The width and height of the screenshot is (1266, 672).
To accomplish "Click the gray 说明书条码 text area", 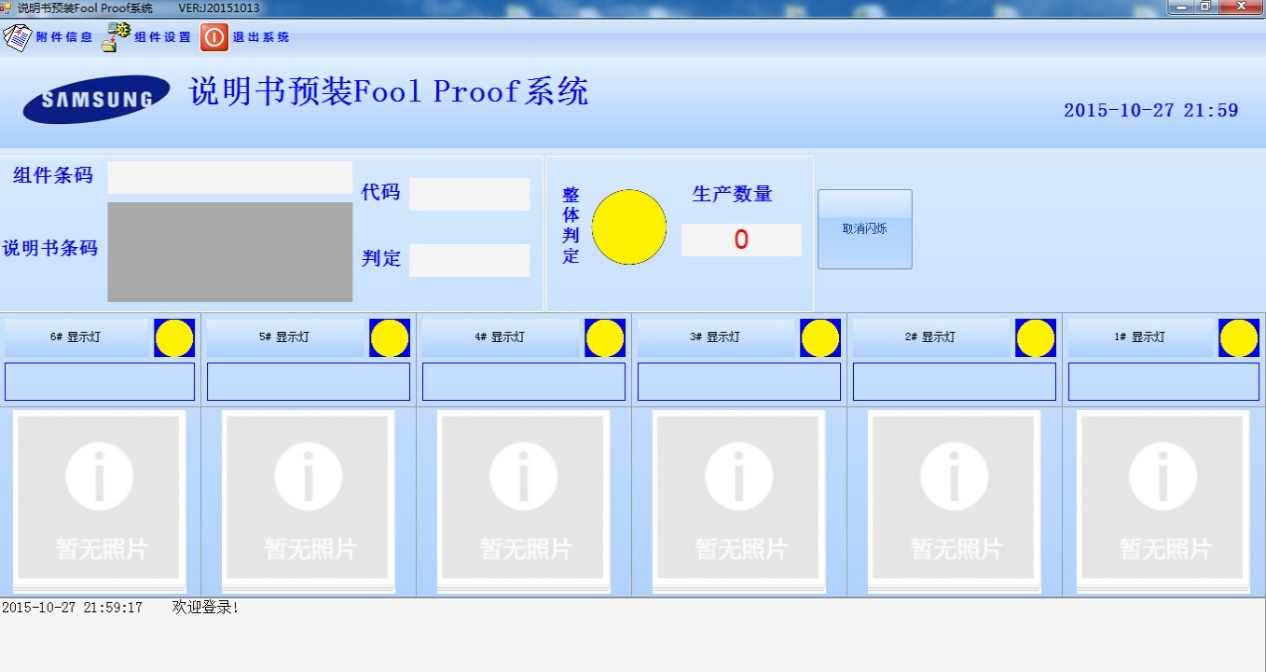I will pos(230,252).
